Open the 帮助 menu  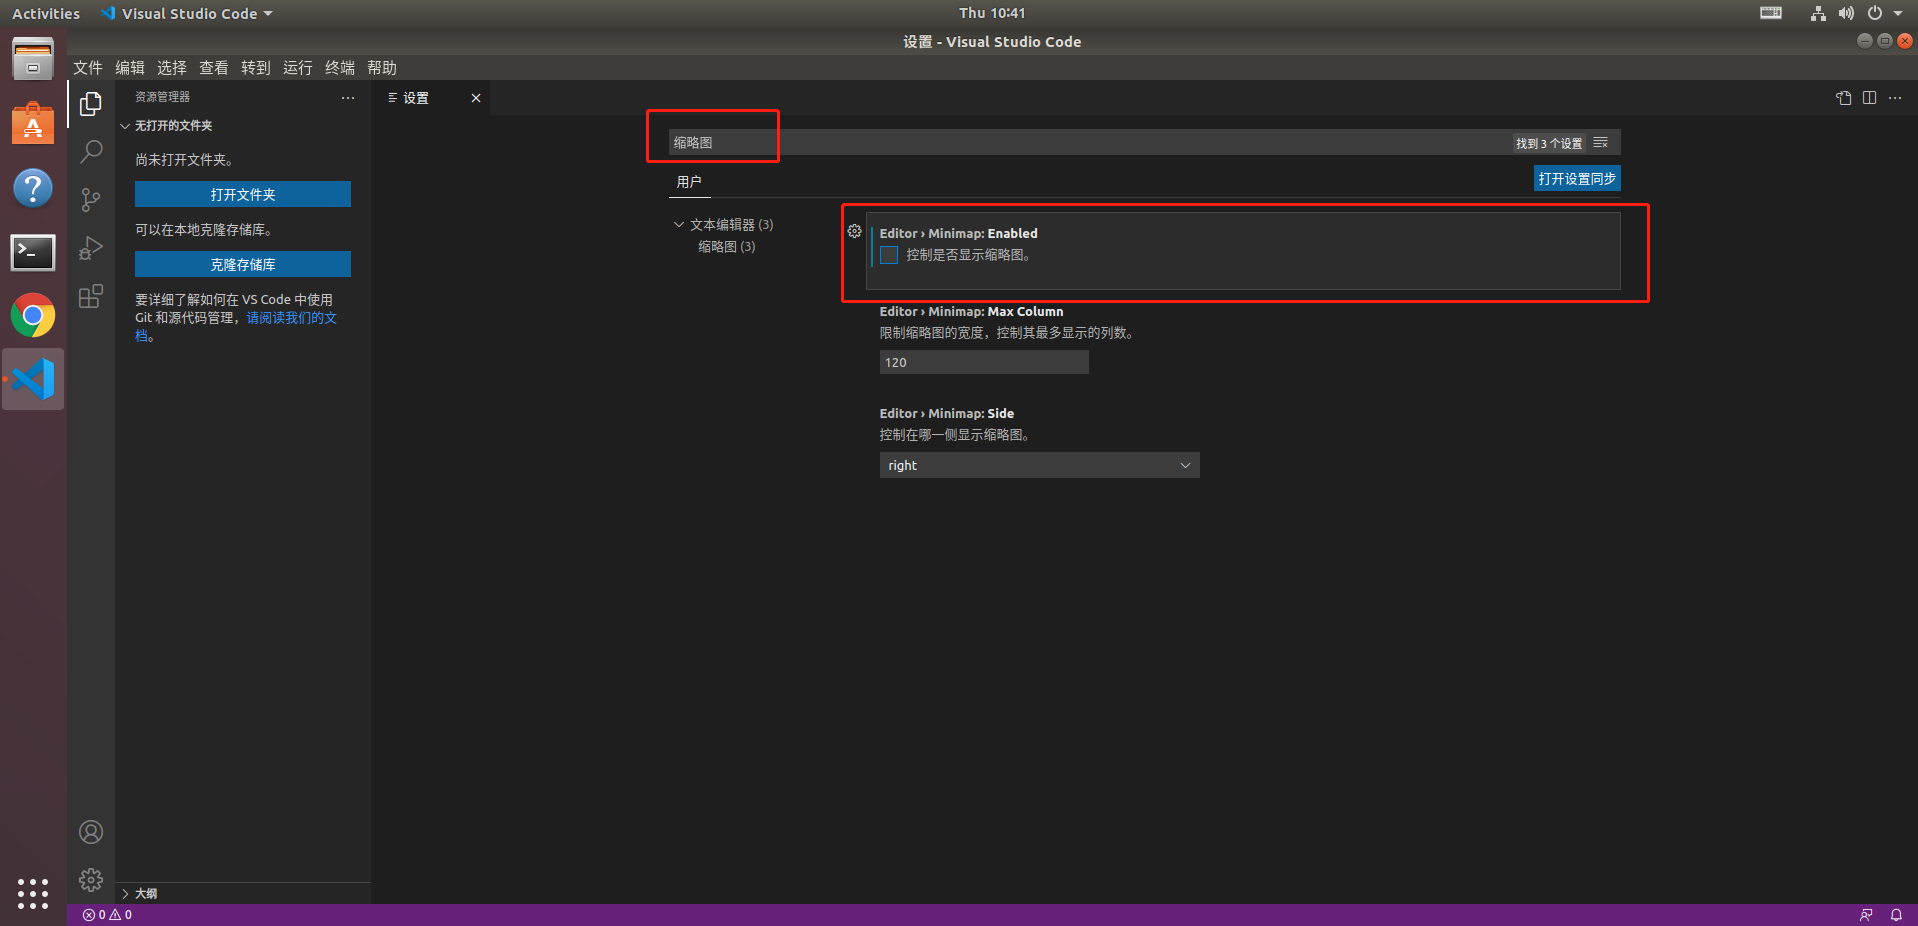[x=382, y=67]
